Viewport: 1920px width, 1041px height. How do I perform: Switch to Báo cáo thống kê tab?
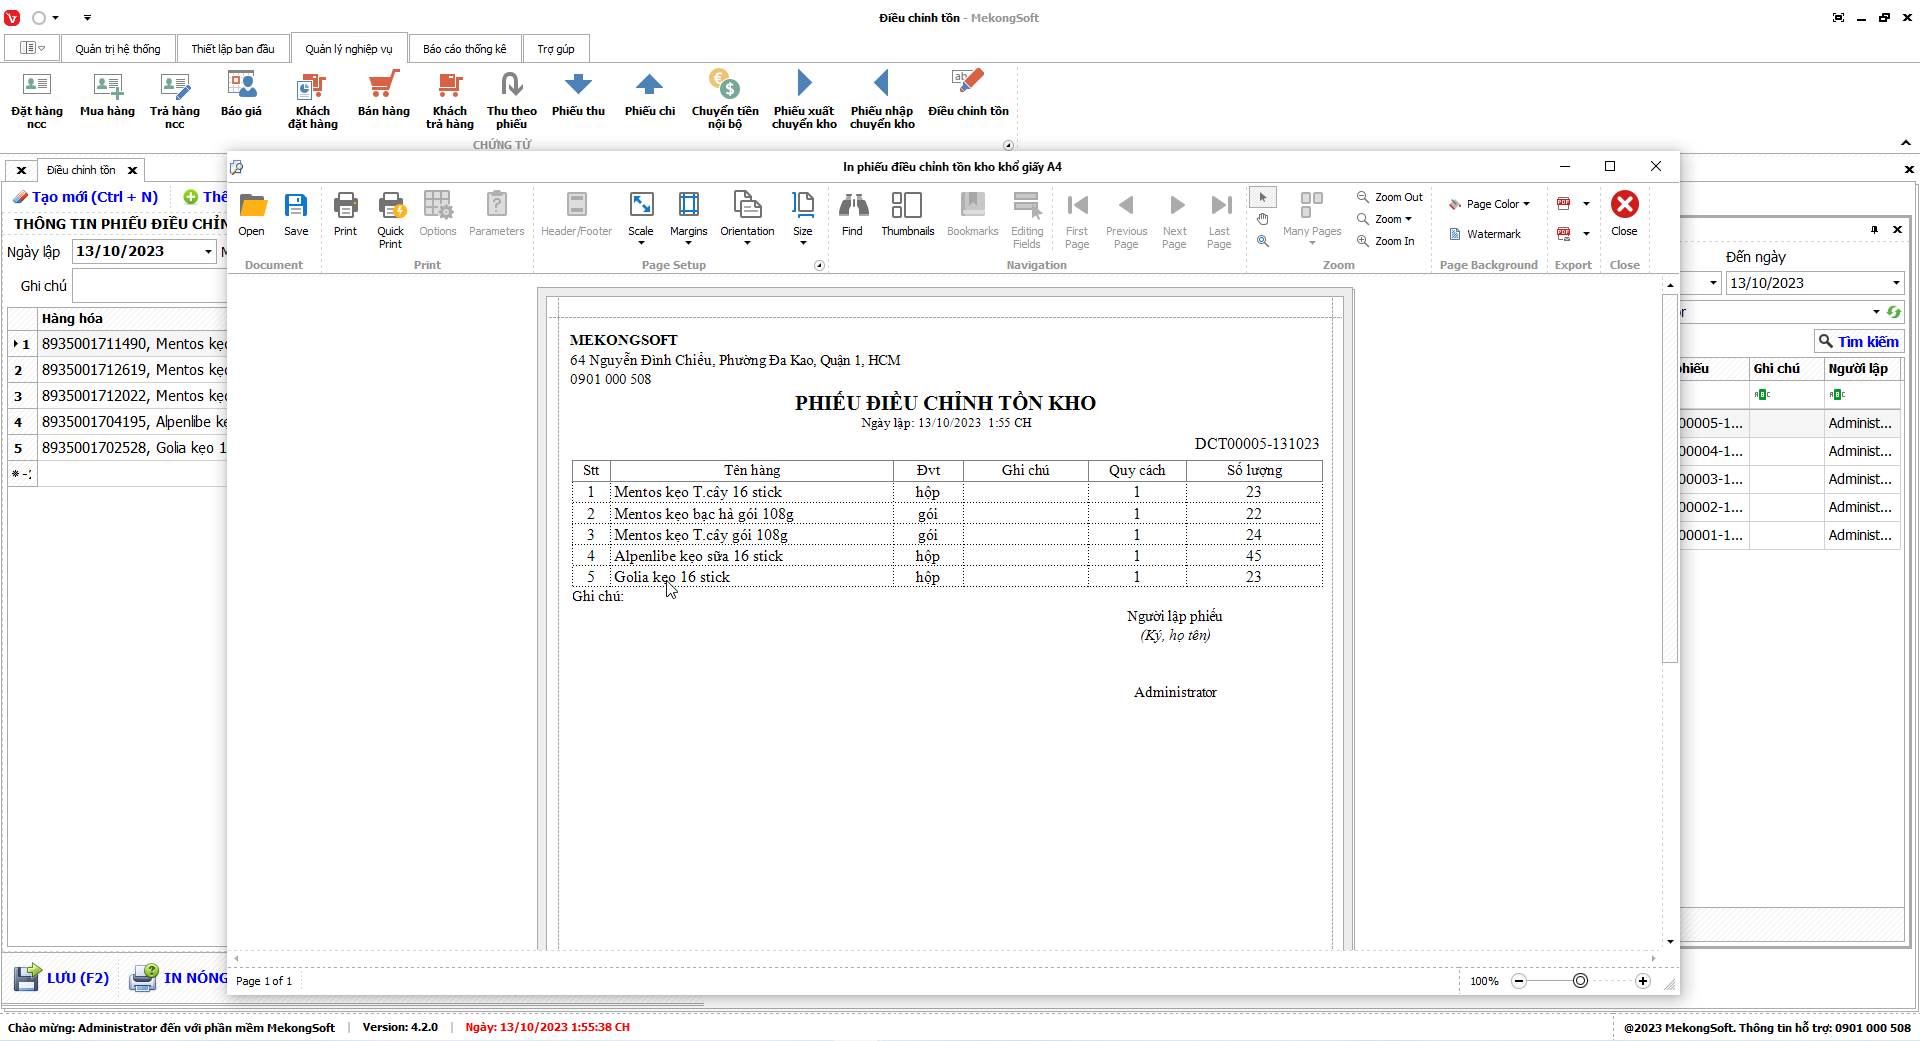(464, 49)
